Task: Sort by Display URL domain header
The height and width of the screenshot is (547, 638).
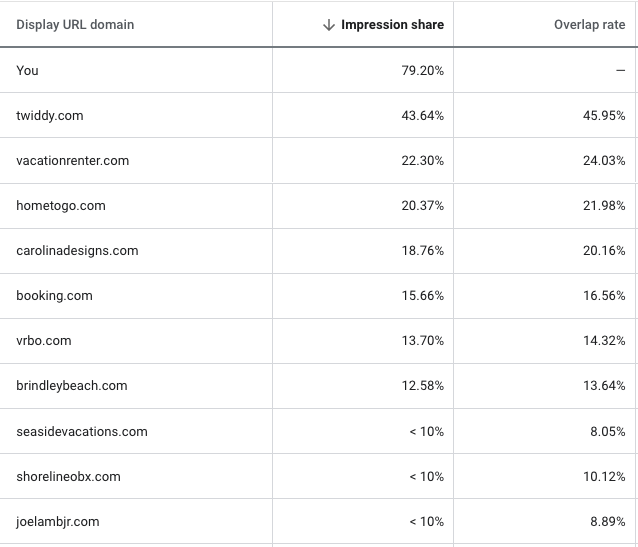Action: pos(75,25)
